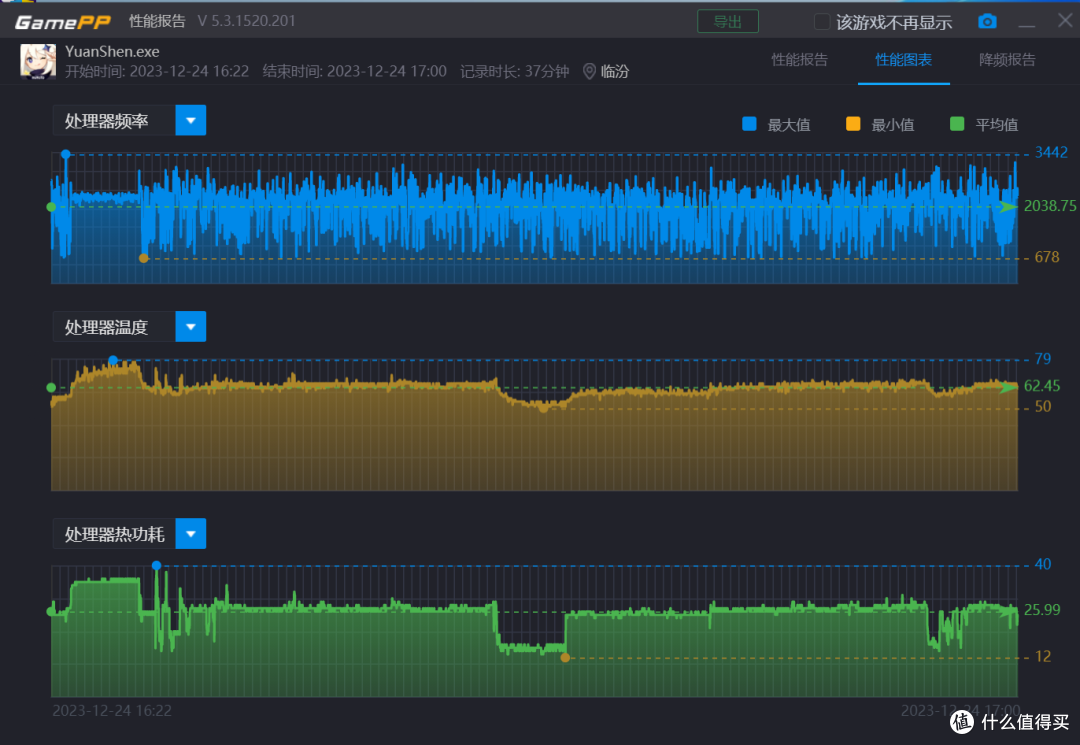
Task: Open the 处理器热功耗 dropdown arrow
Action: 191,534
